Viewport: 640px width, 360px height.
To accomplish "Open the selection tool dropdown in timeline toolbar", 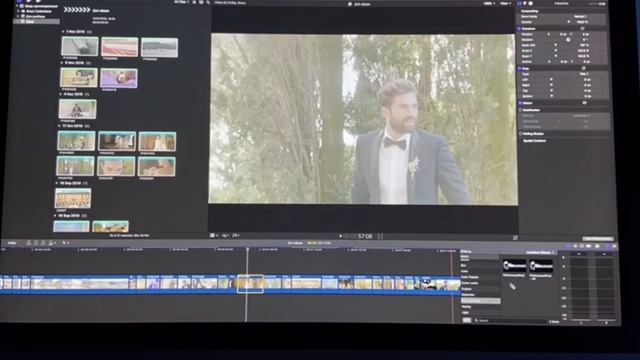I will point(65,243).
